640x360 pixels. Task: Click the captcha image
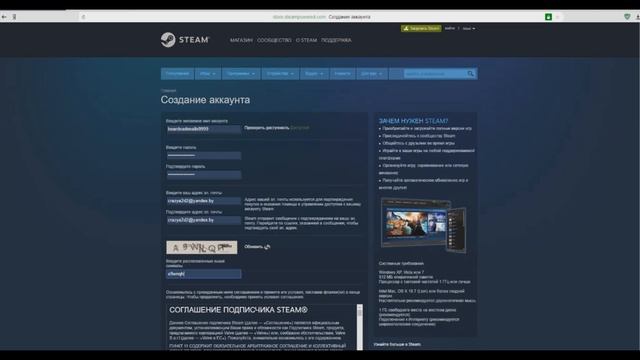[202, 247]
